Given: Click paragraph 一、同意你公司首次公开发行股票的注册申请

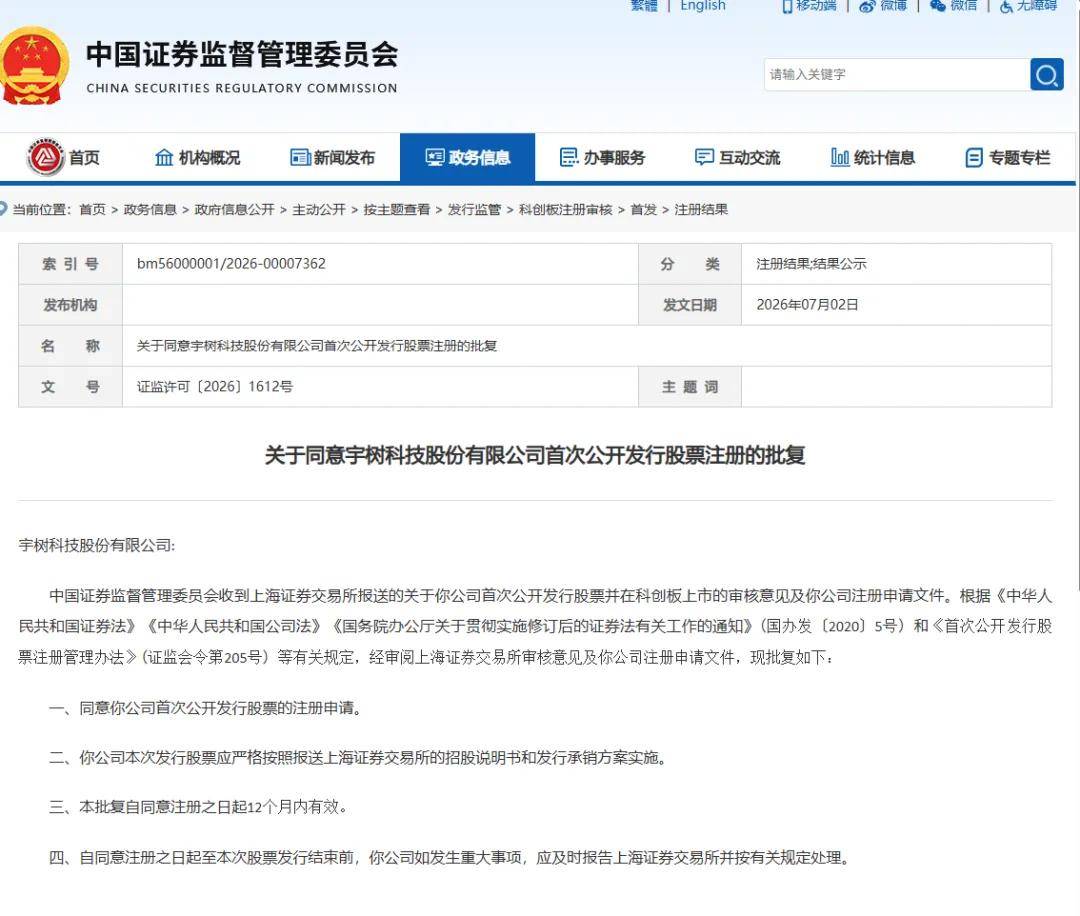Looking at the screenshot, I should (x=205, y=708).
